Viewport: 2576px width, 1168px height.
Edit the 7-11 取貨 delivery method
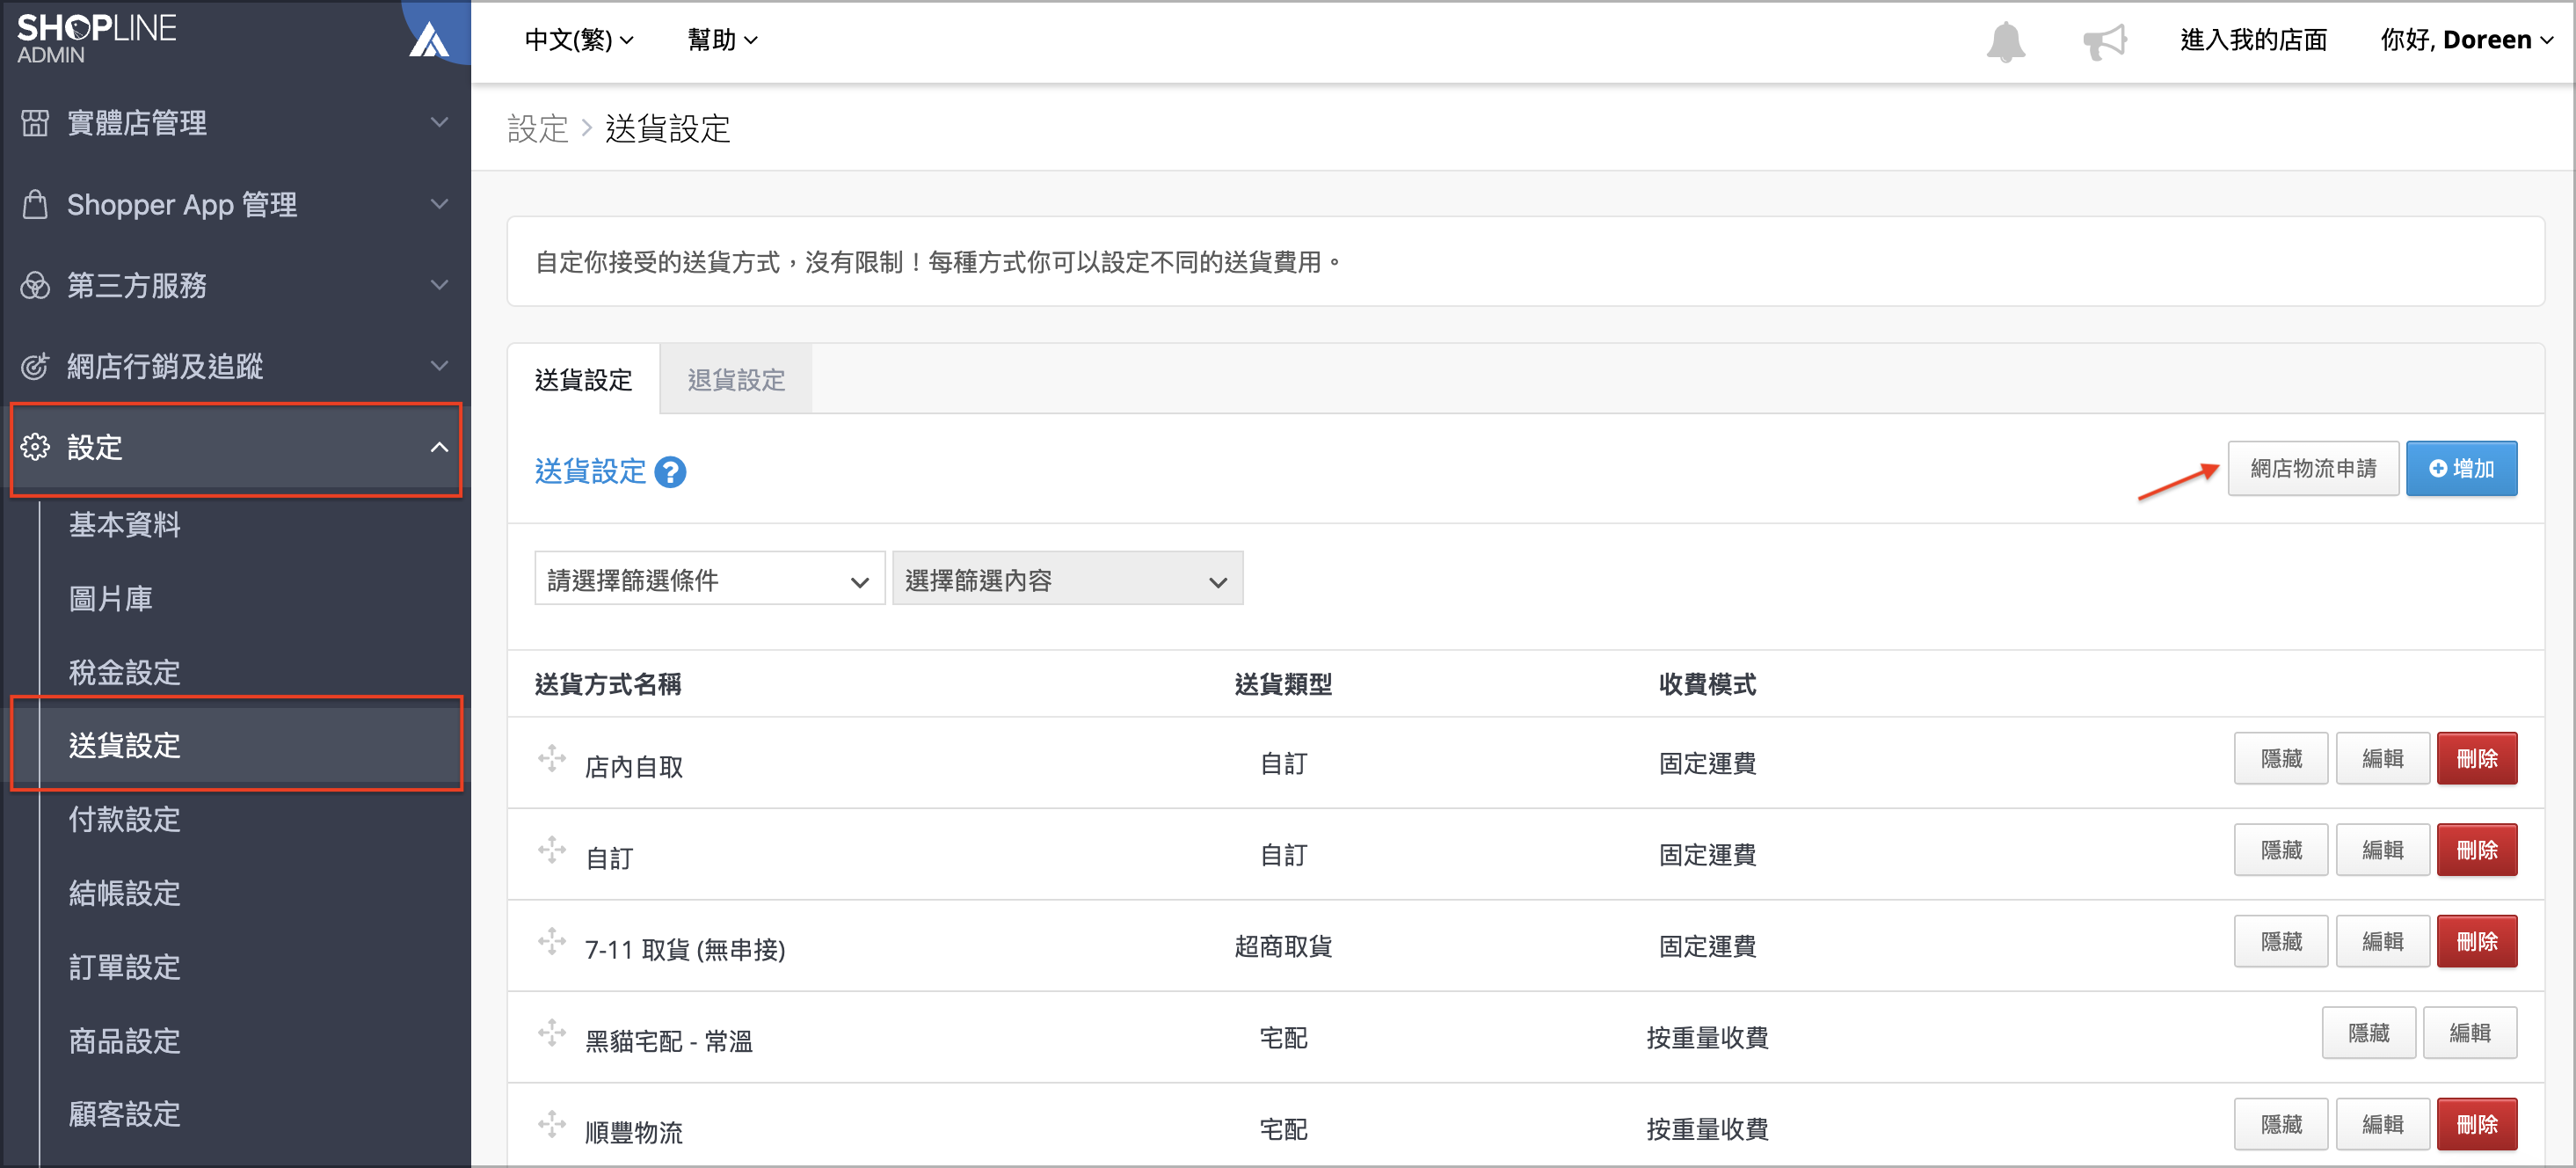2382,941
